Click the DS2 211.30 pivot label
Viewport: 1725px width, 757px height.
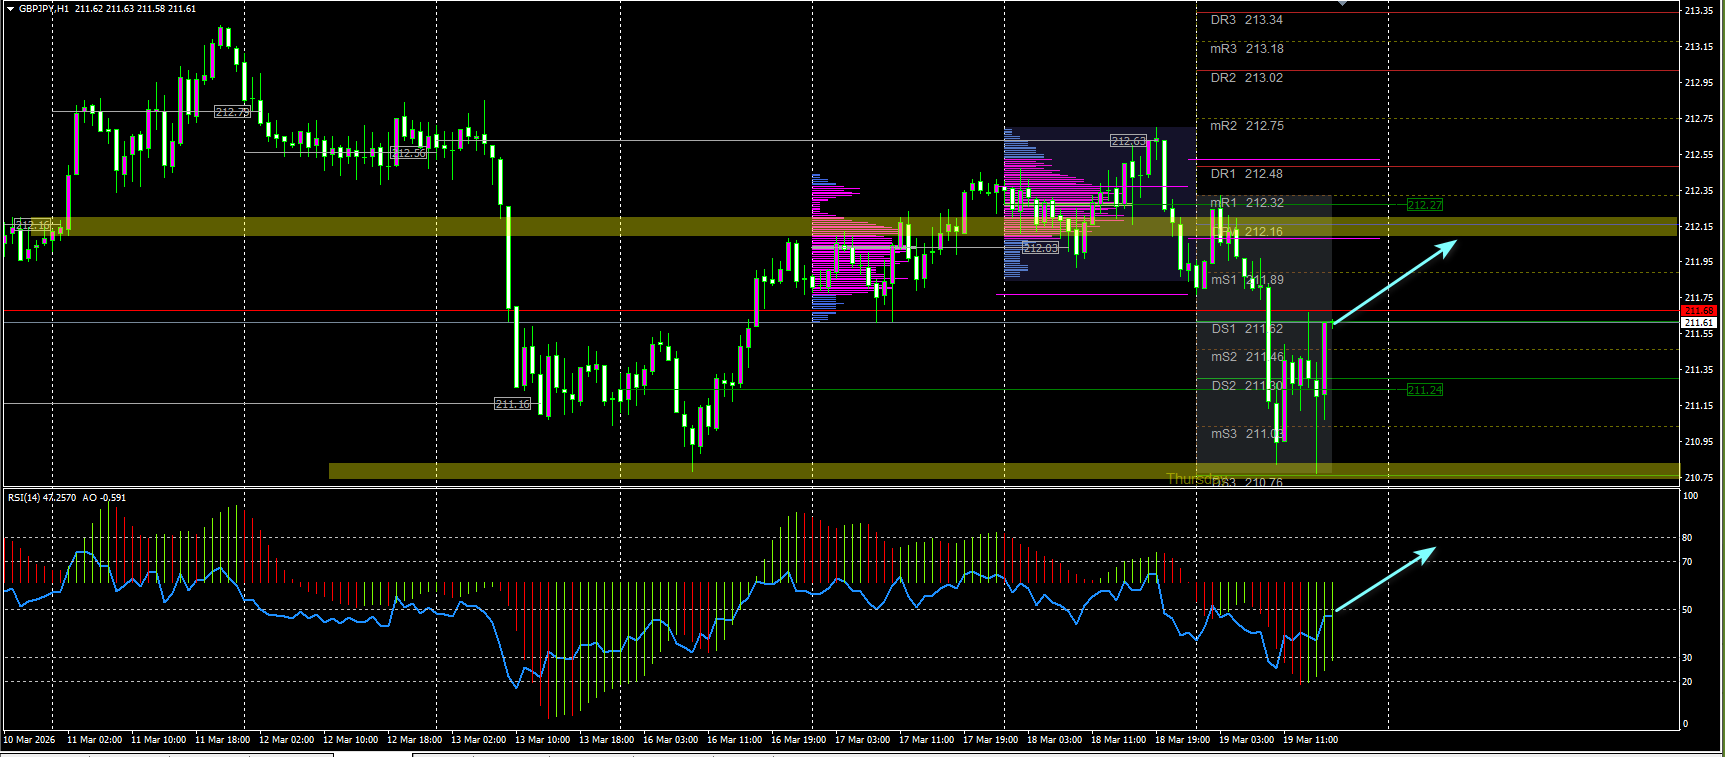click(x=1246, y=386)
